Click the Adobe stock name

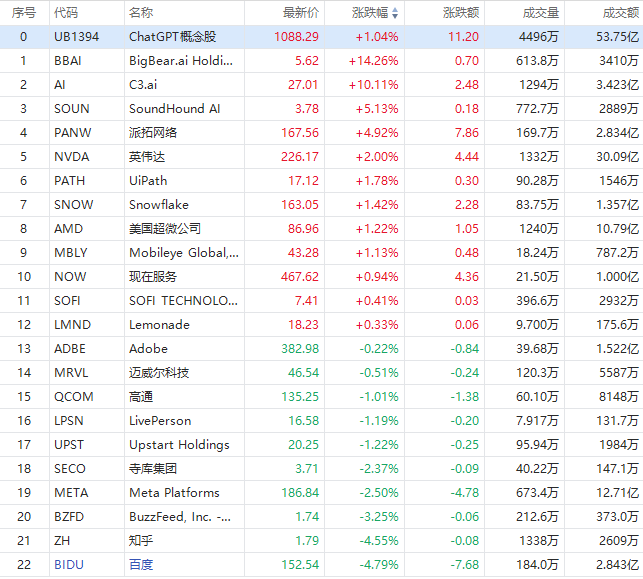coord(148,349)
